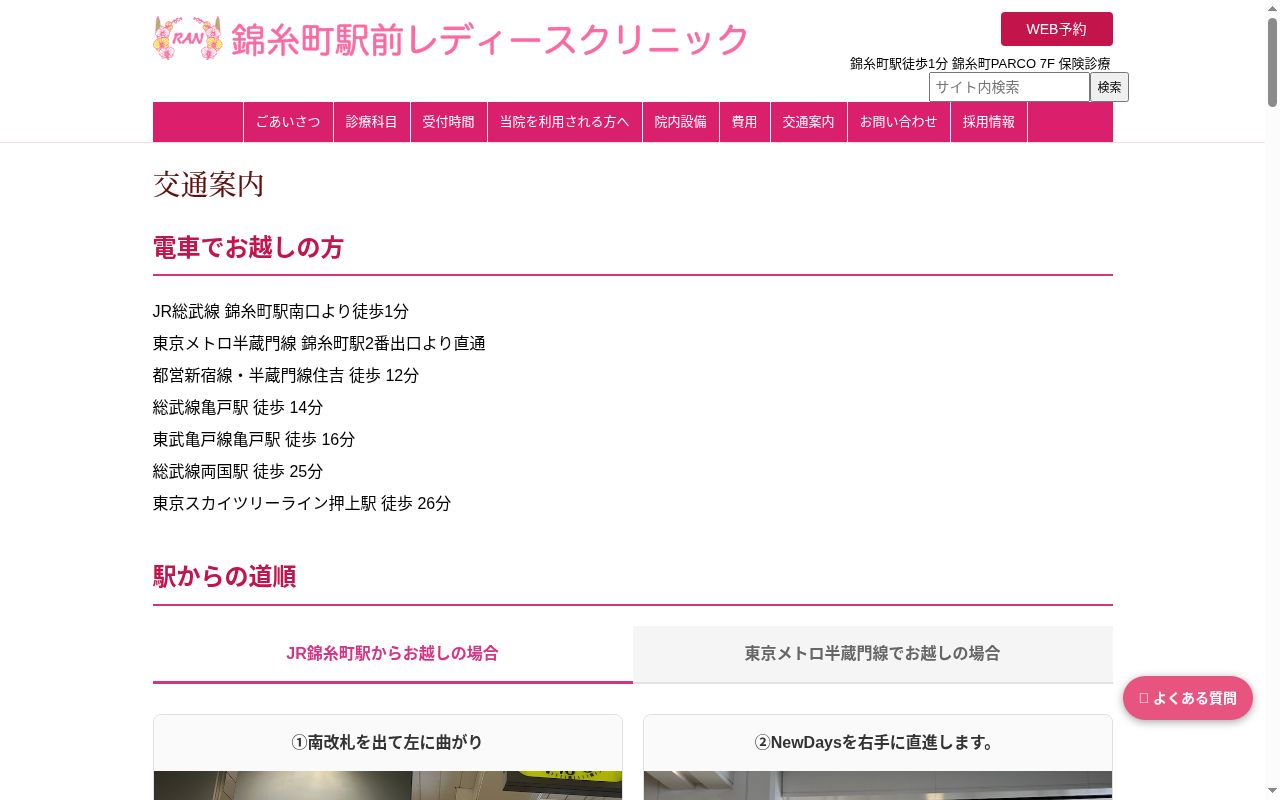
Task: Click the text 総武線両国駅 徒歩 25分
Action: click(x=238, y=472)
